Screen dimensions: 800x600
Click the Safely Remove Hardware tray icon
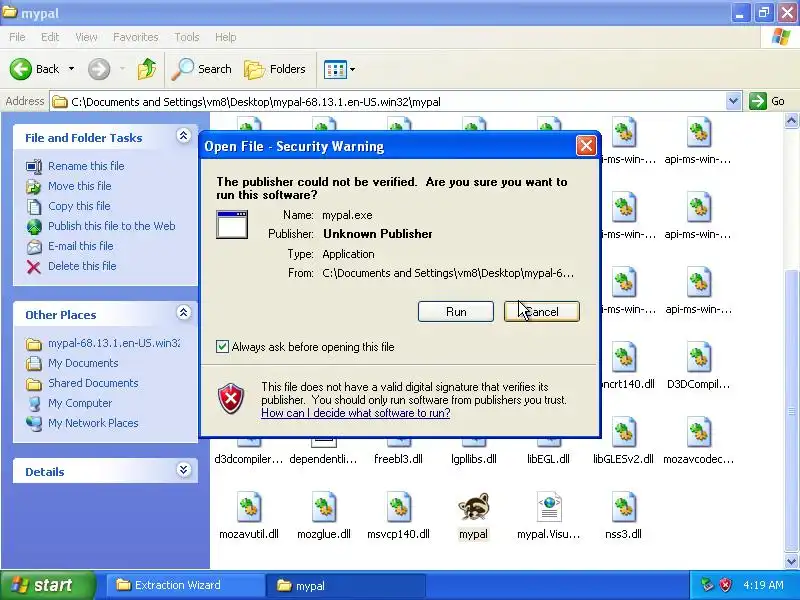[x=707, y=585]
